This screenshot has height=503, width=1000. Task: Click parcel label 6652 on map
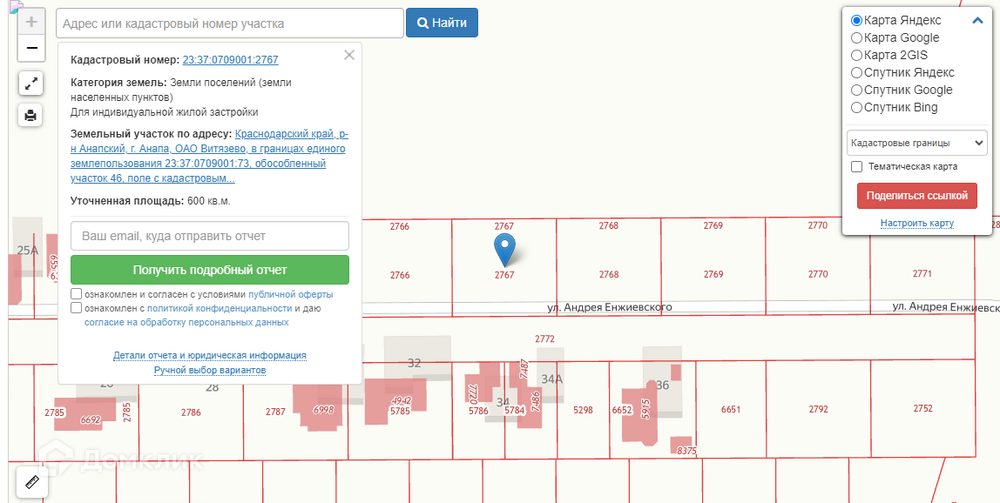pos(621,410)
